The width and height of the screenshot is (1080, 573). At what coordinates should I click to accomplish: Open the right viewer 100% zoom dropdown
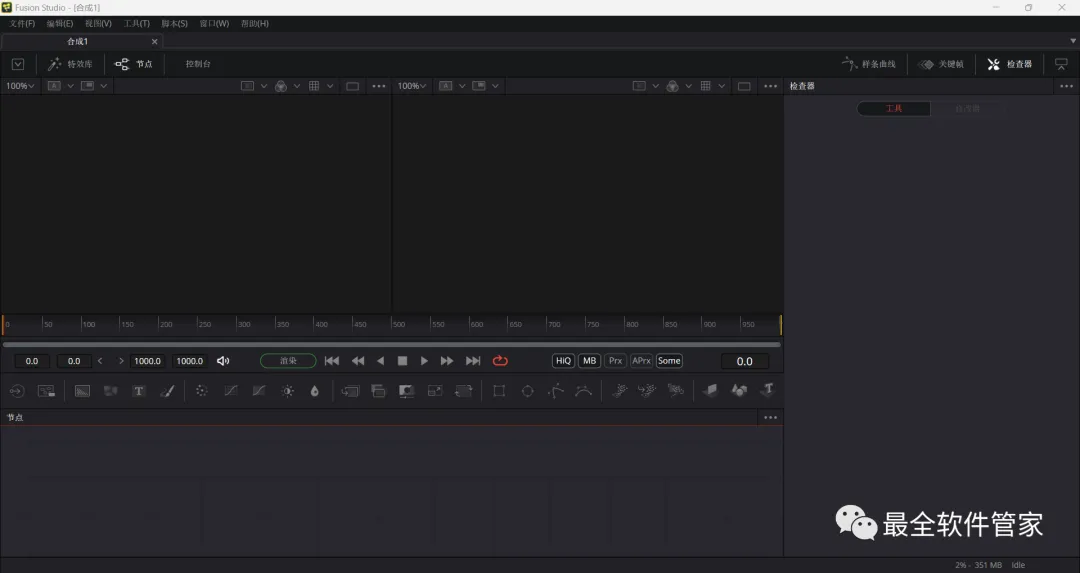point(412,86)
